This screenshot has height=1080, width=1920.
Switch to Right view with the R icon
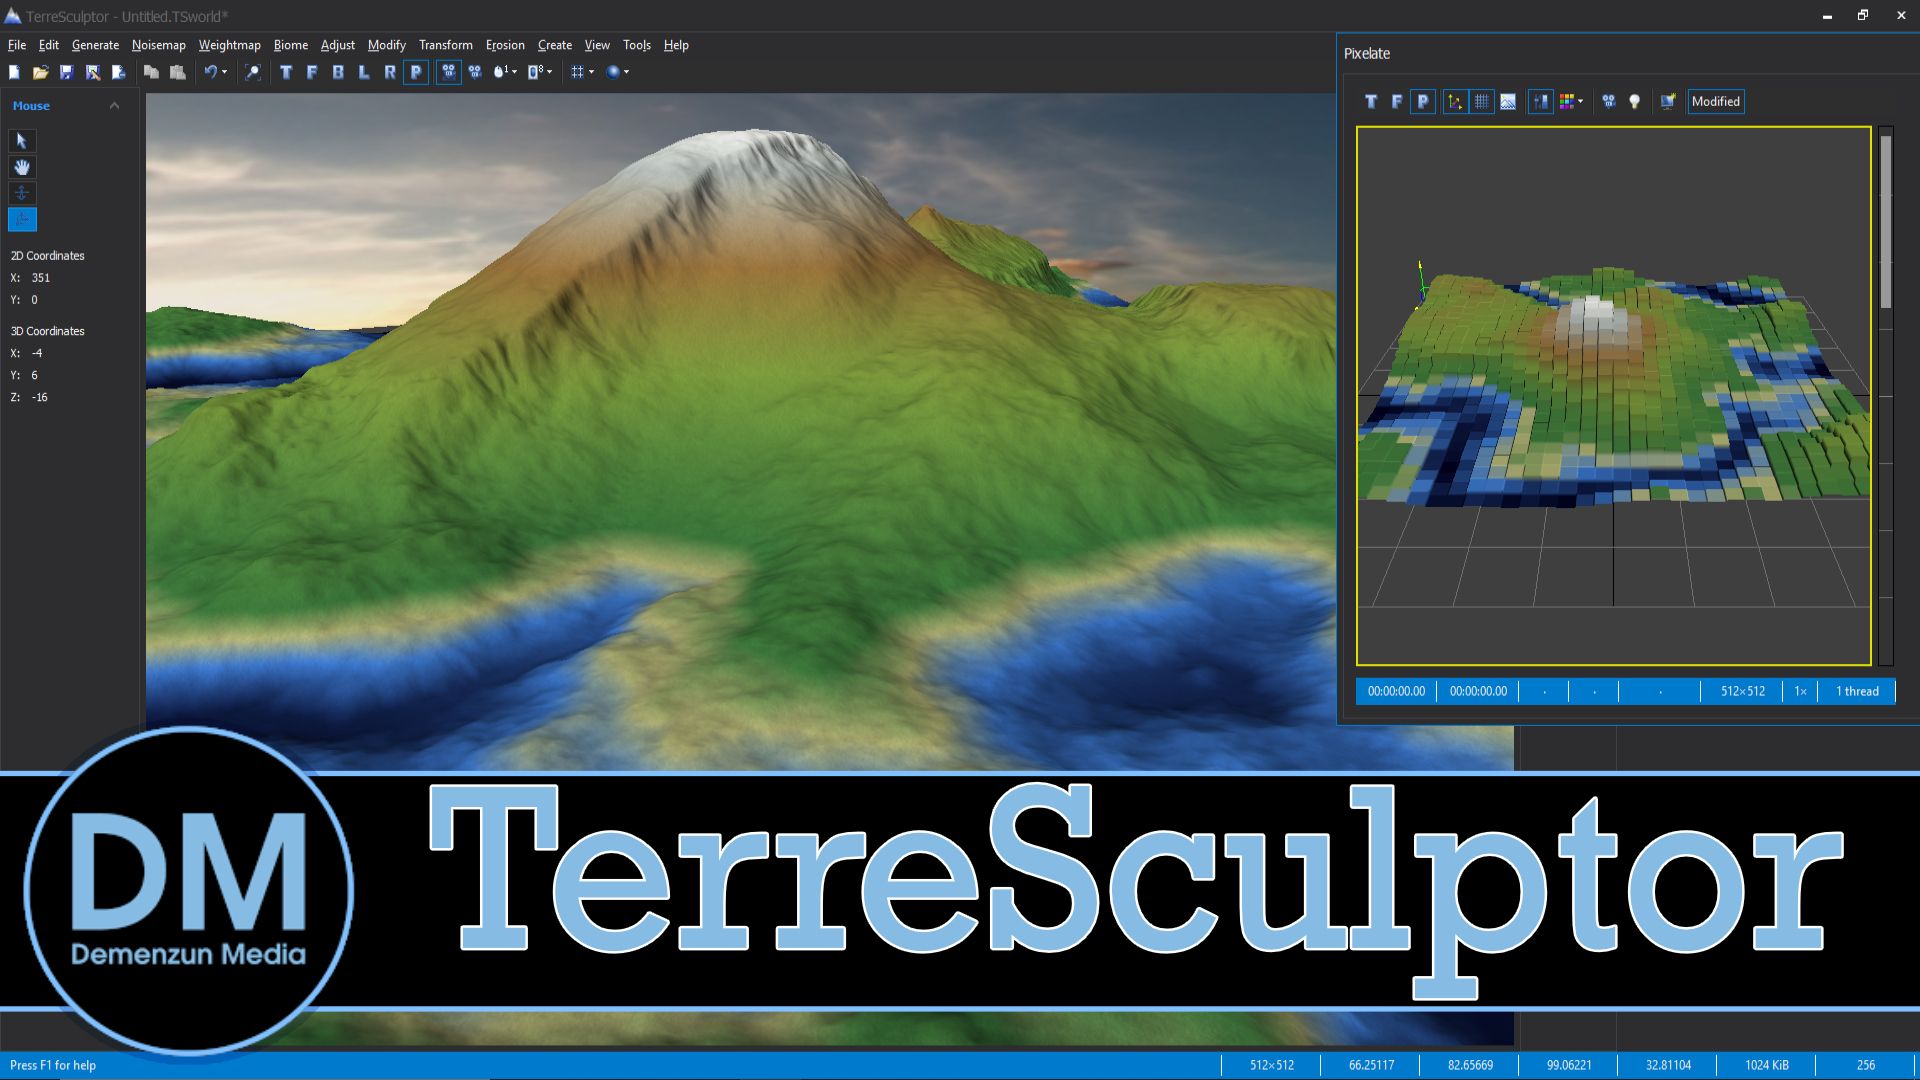(x=390, y=72)
